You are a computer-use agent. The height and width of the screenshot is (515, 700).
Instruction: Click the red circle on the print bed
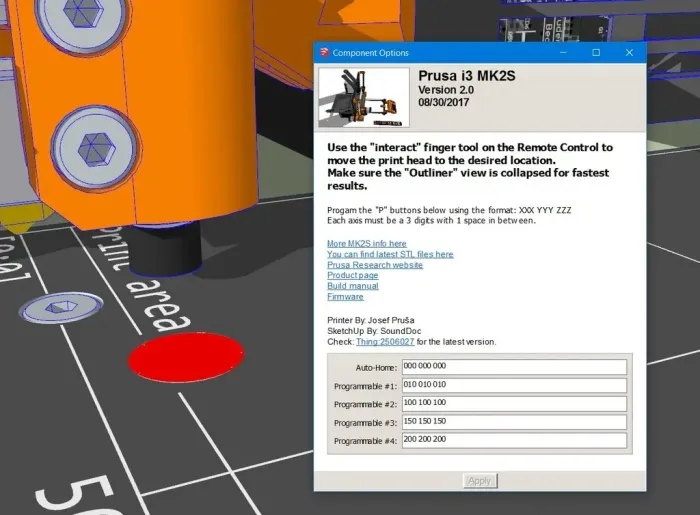pyautogui.click(x=186, y=357)
